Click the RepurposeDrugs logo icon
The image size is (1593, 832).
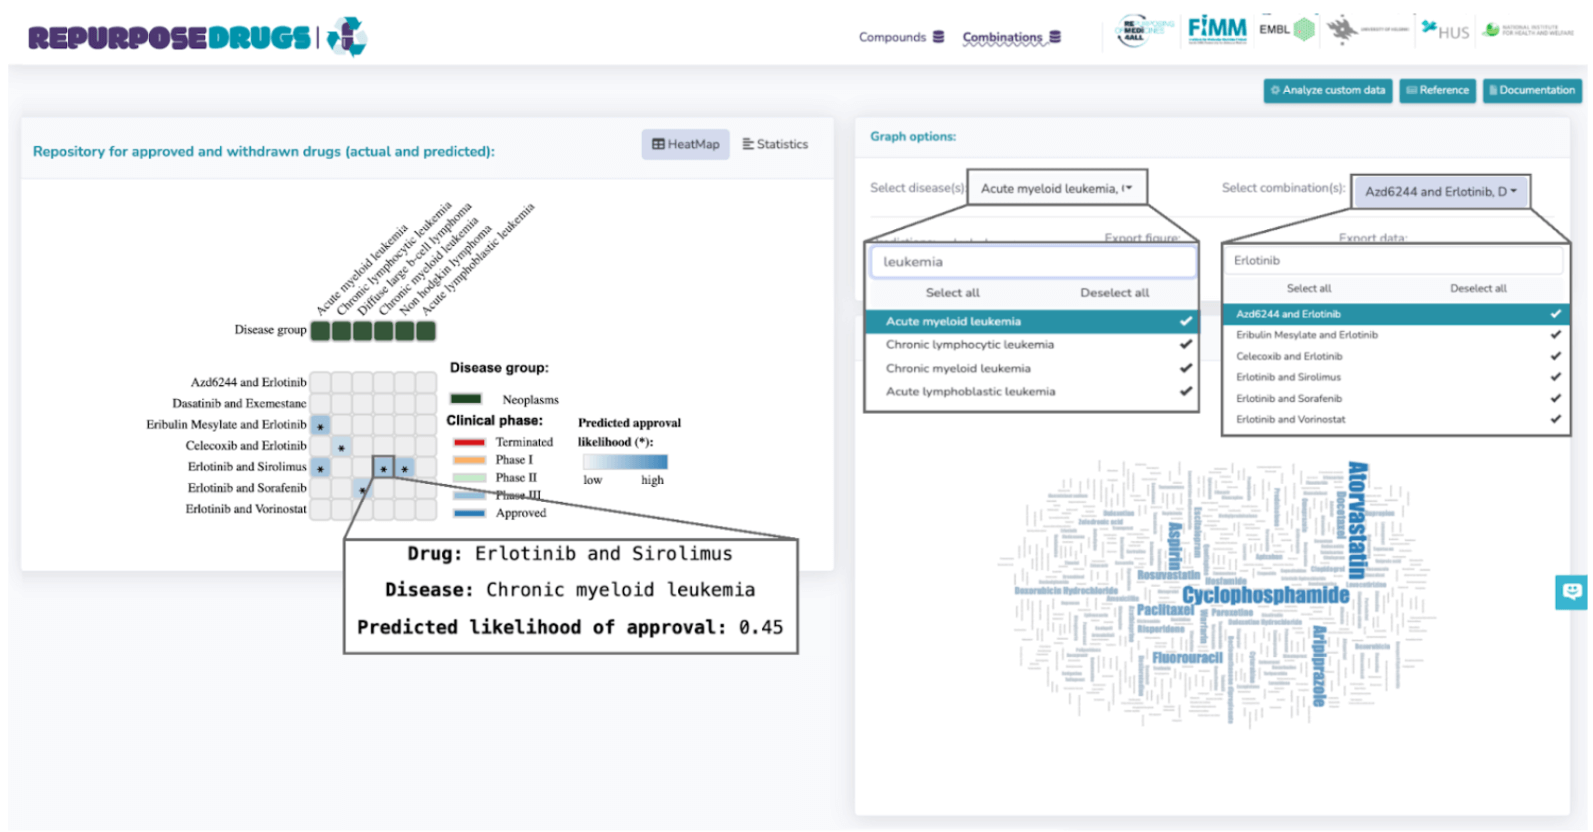(x=347, y=37)
